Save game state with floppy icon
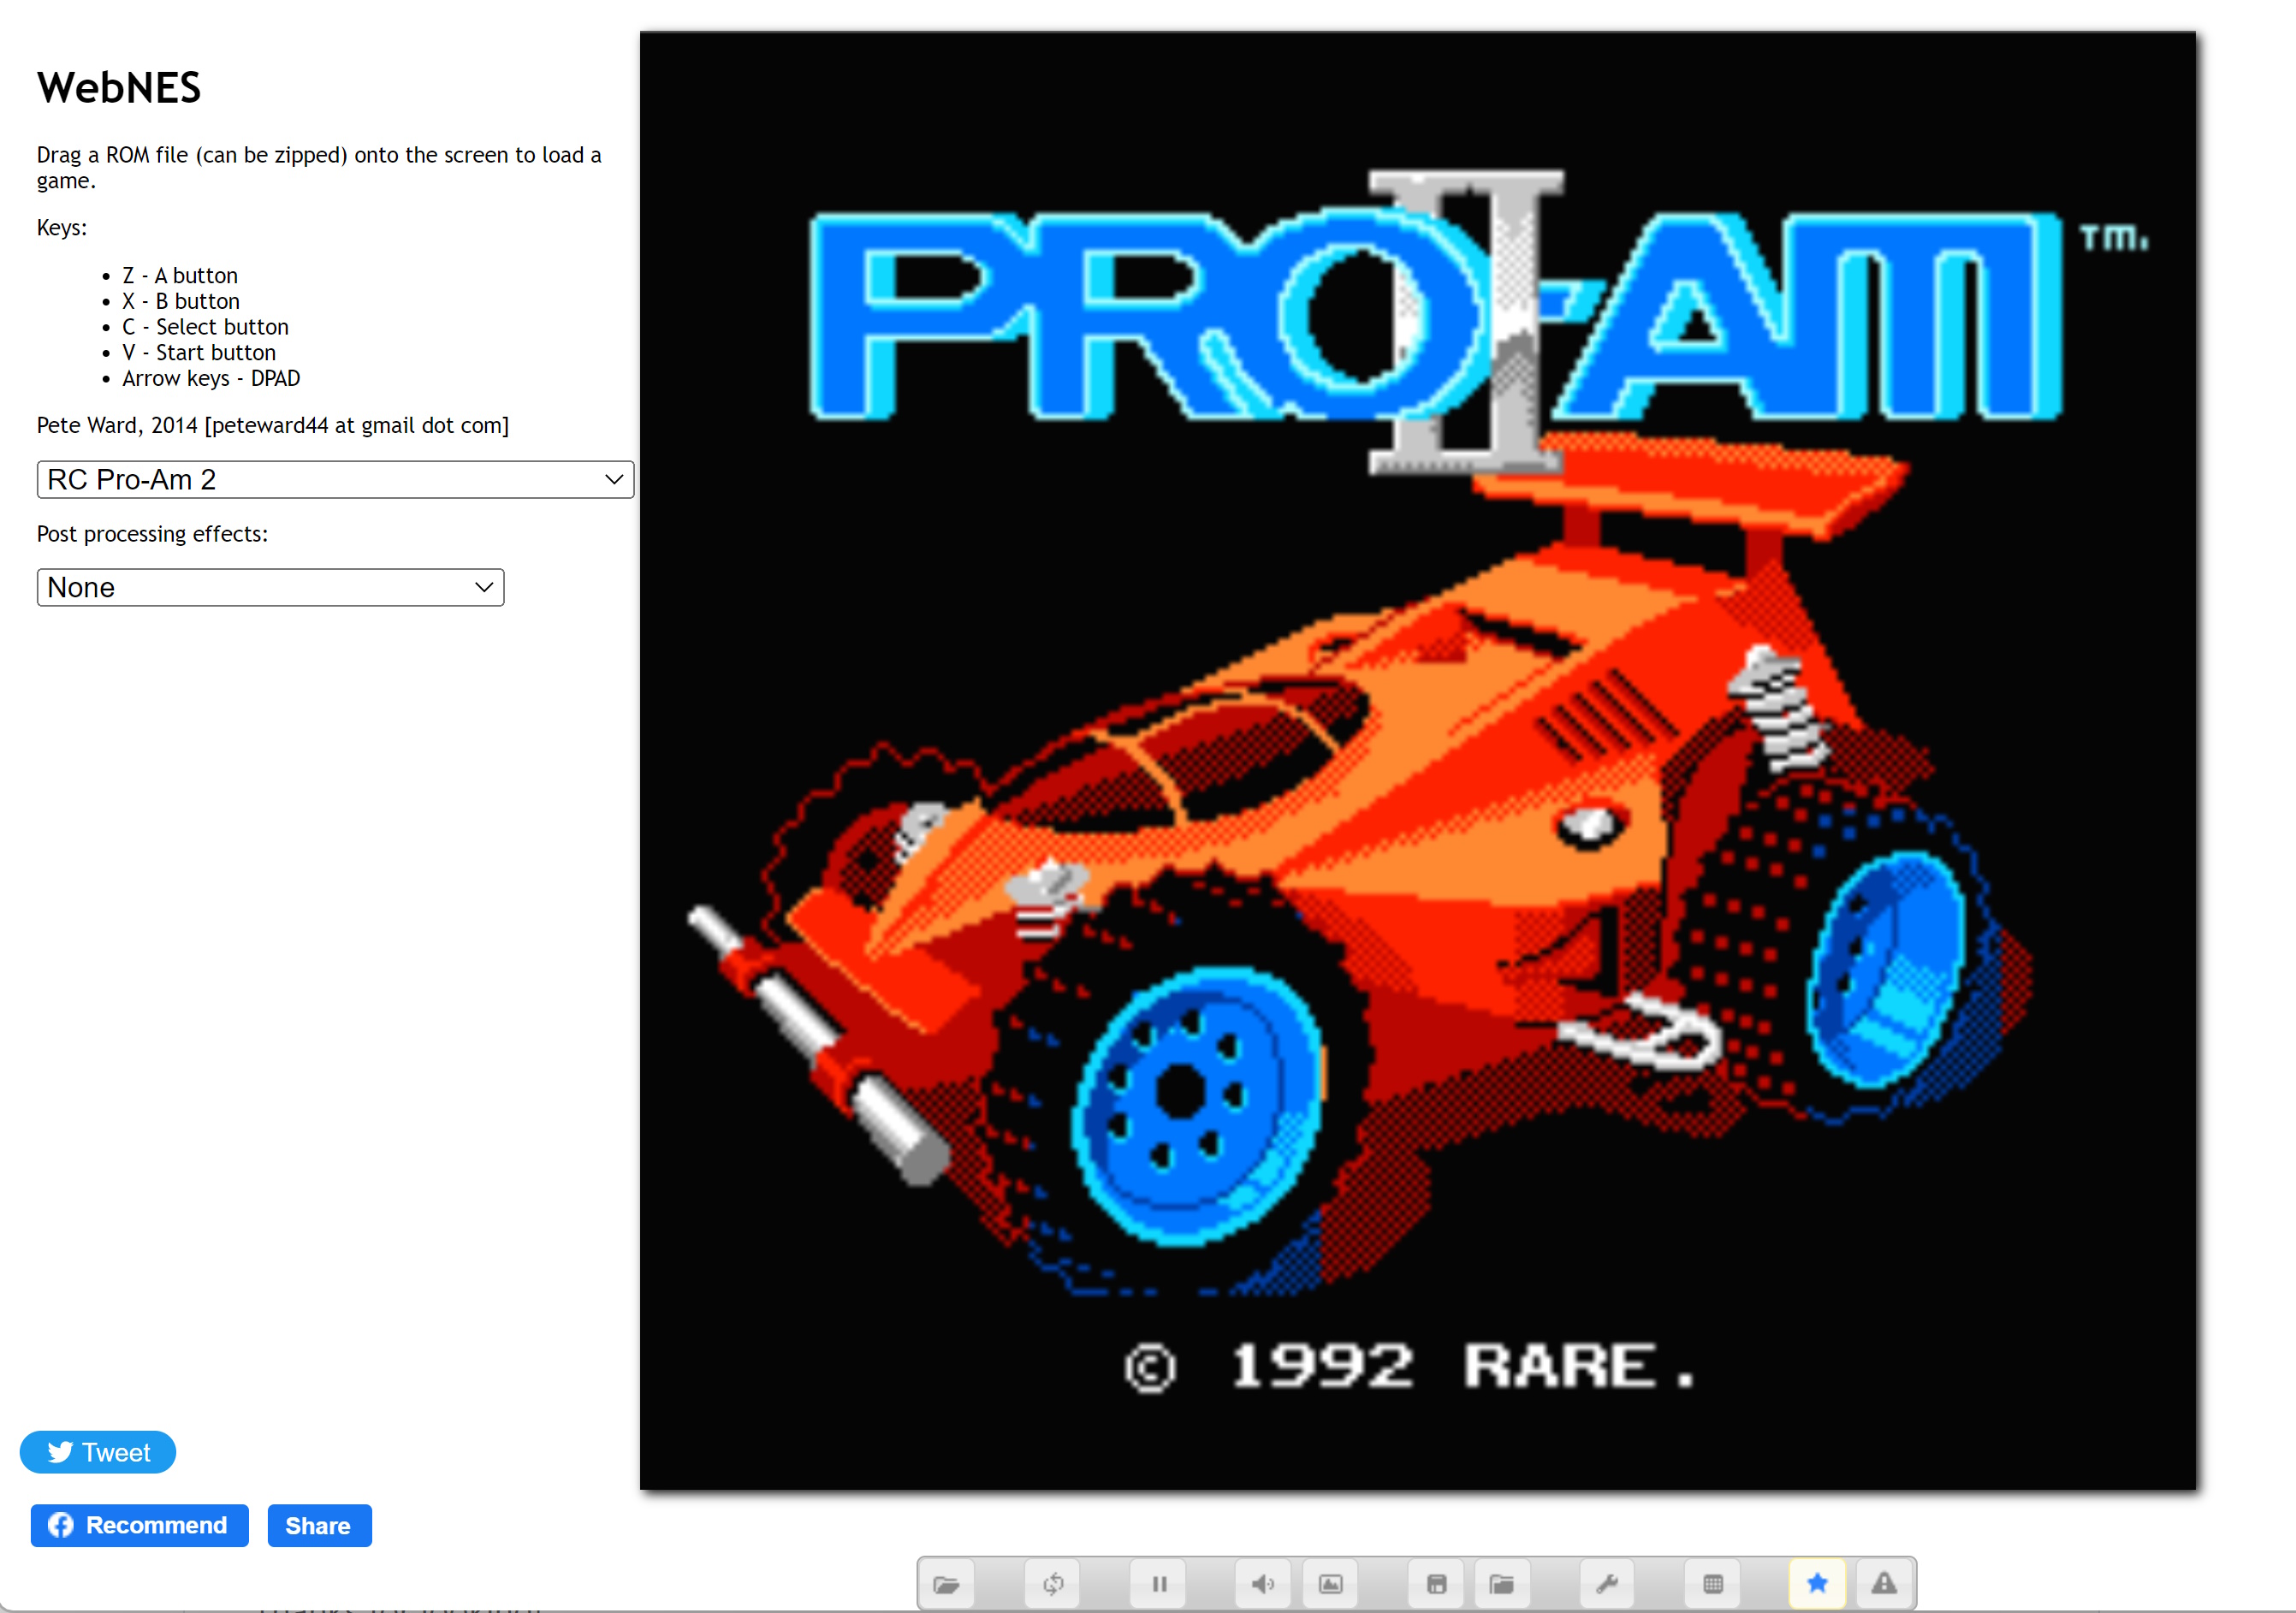2296x1613 pixels. [1436, 1584]
